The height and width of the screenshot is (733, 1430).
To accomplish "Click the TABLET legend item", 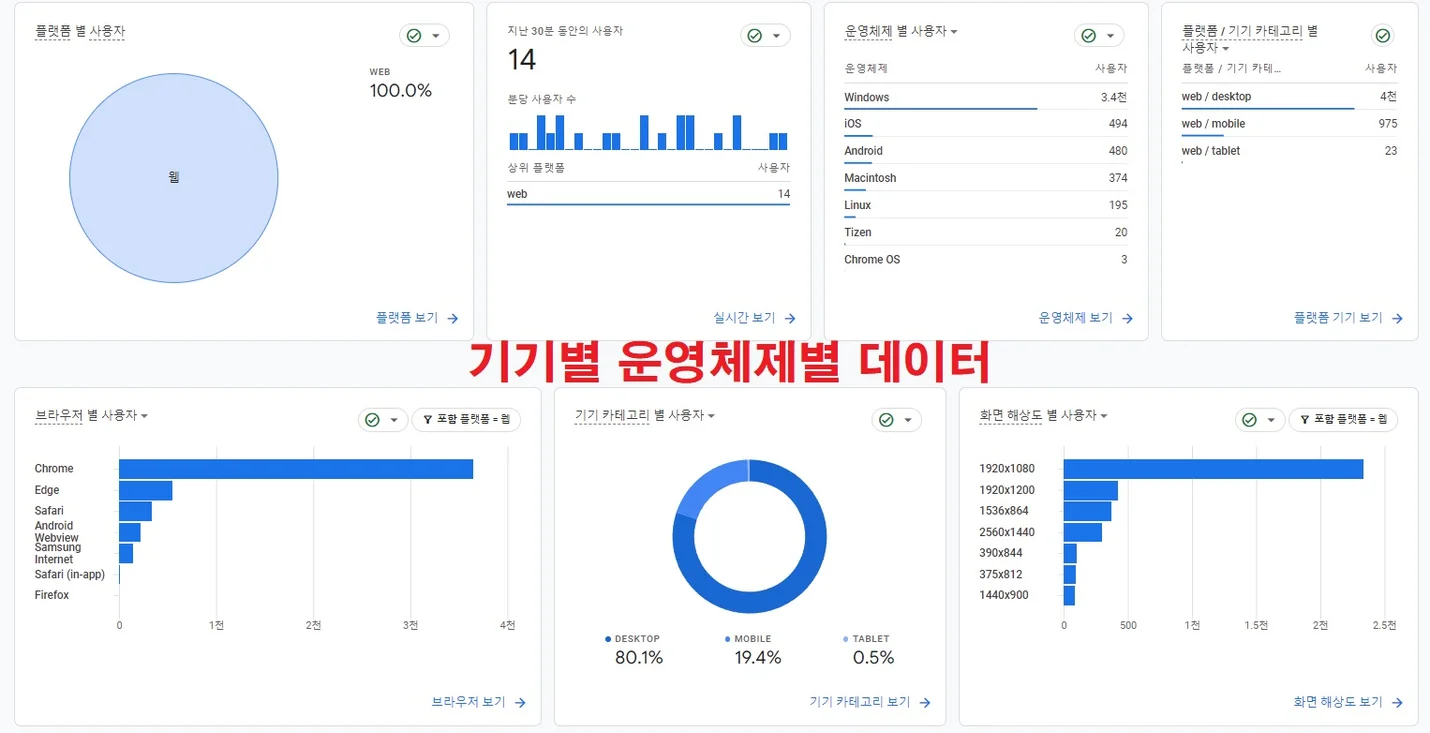I will pyautogui.click(x=870, y=649).
